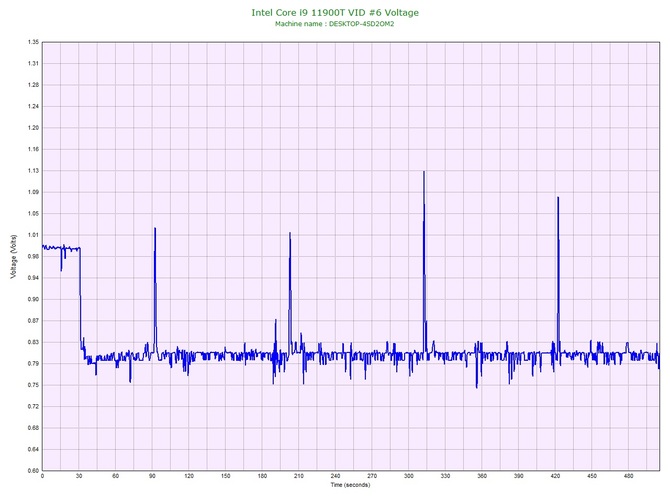
Task: Click the 420 seconds x-axis label
Action: [555, 476]
